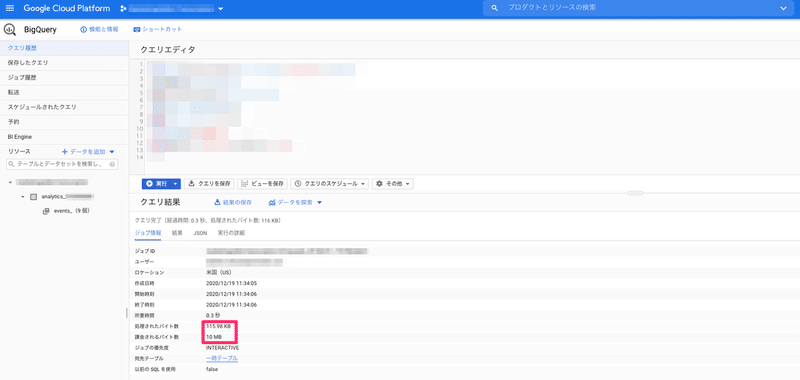Viewport: 800px width, 380px height.
Task: Open その他 more options dropdown
Action: (392, 184)
